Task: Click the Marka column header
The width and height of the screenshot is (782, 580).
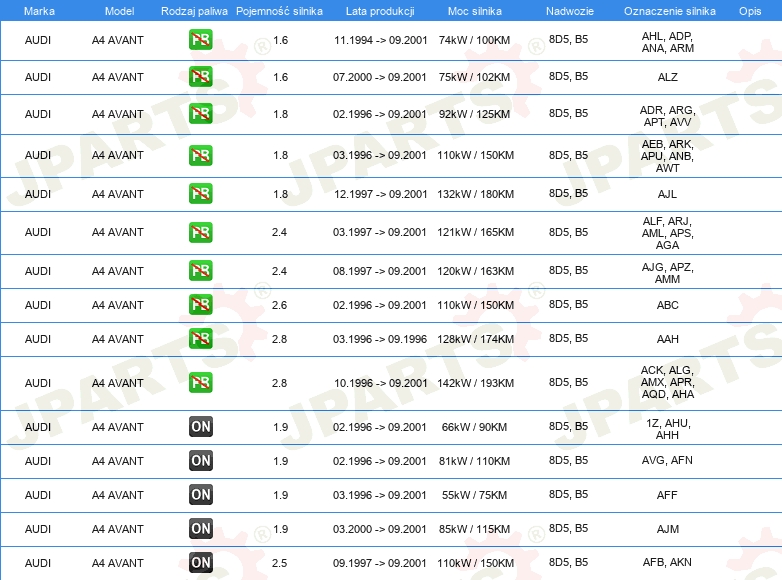Action: [x=39, y=11]
